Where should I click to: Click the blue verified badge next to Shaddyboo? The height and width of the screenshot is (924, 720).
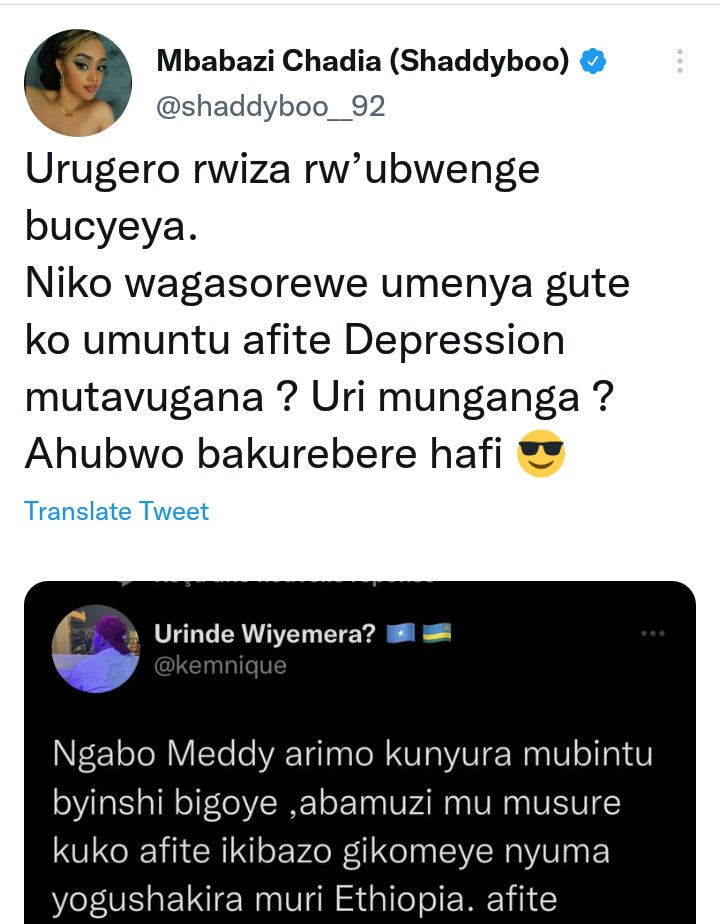pos(593,61)
